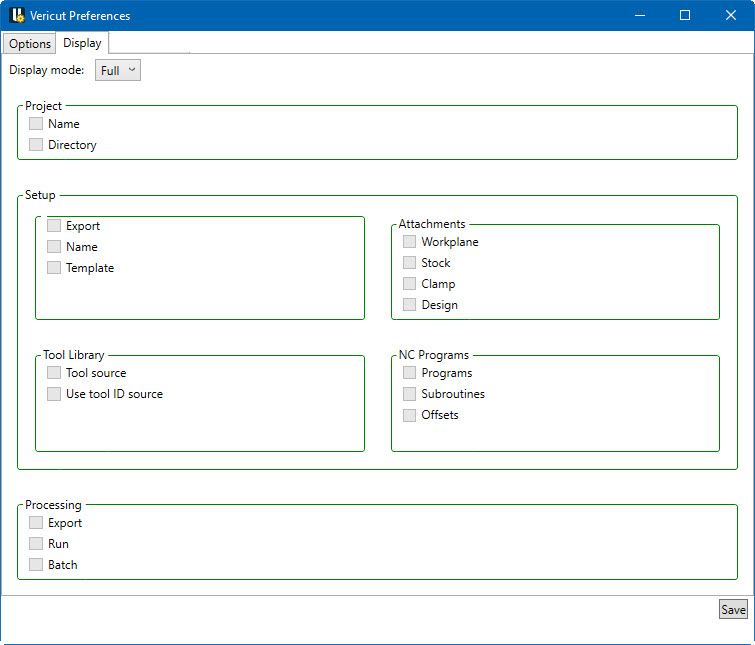Tick the Design checkbox
This screenshot has height=645, width=755.
tap(409, 305)
